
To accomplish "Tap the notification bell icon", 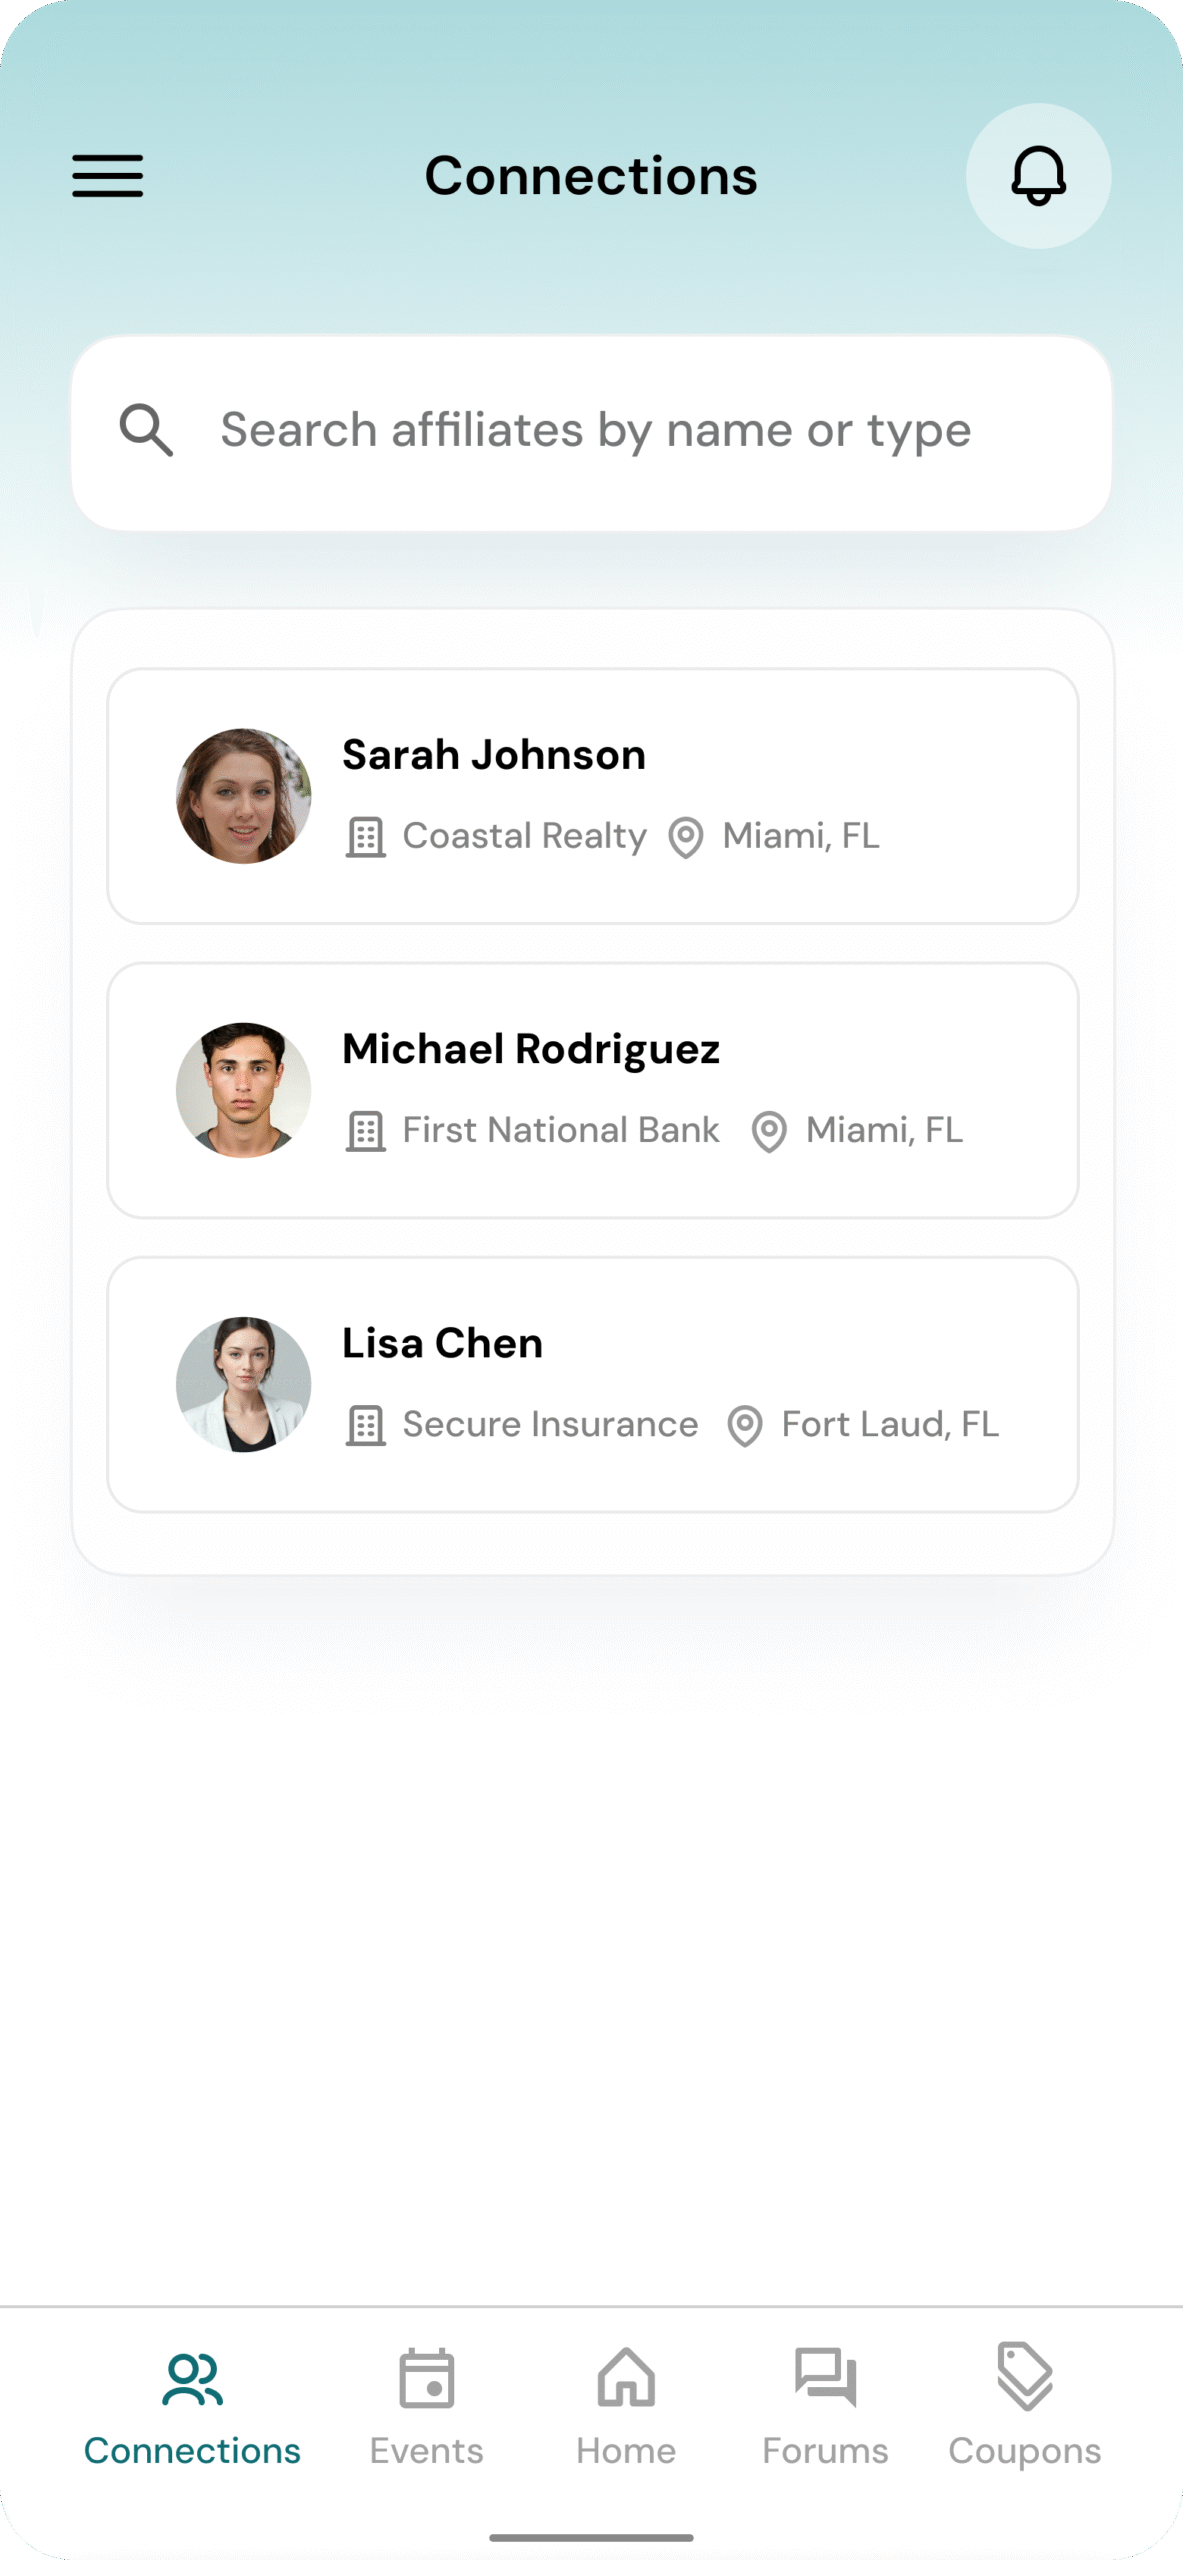I will pos(1038,176).
